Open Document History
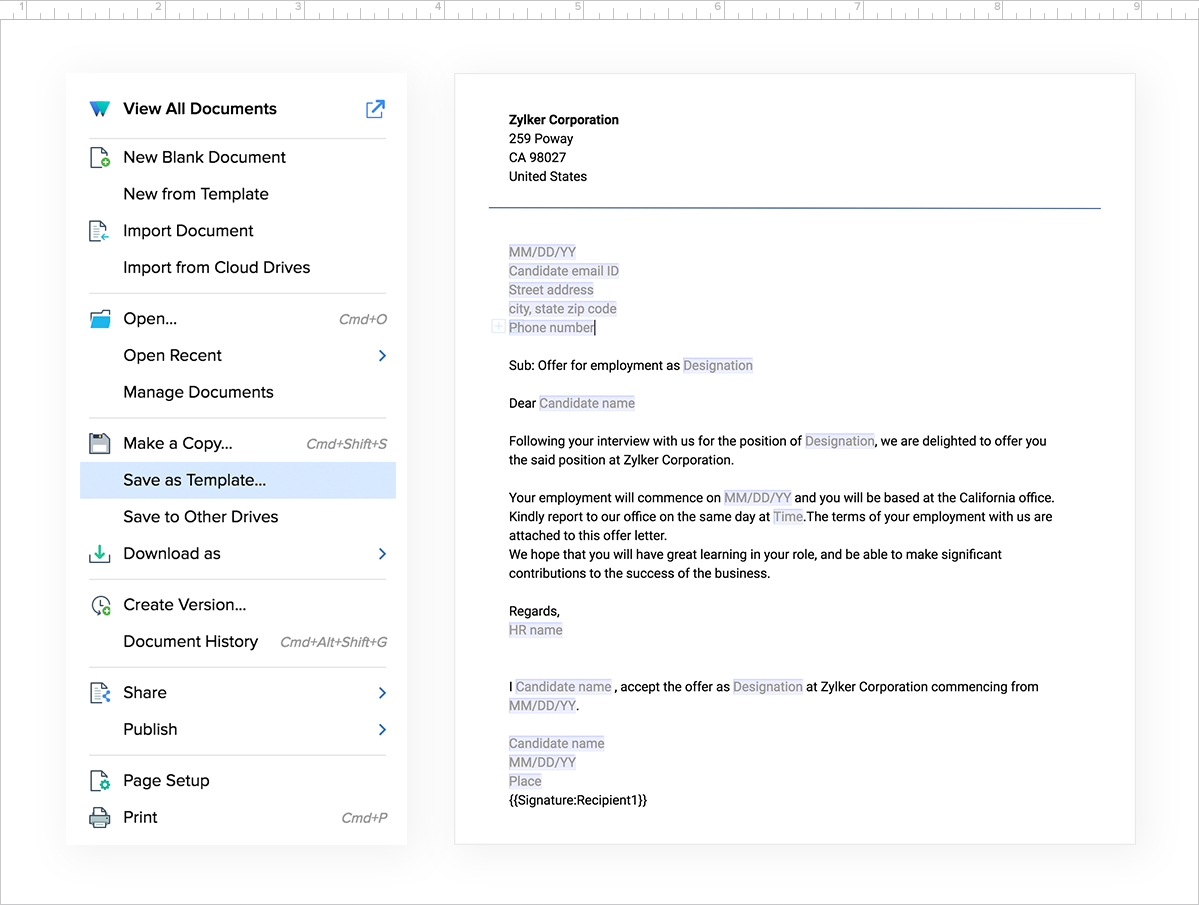The image size is (1199, 905). coord(191,642)
